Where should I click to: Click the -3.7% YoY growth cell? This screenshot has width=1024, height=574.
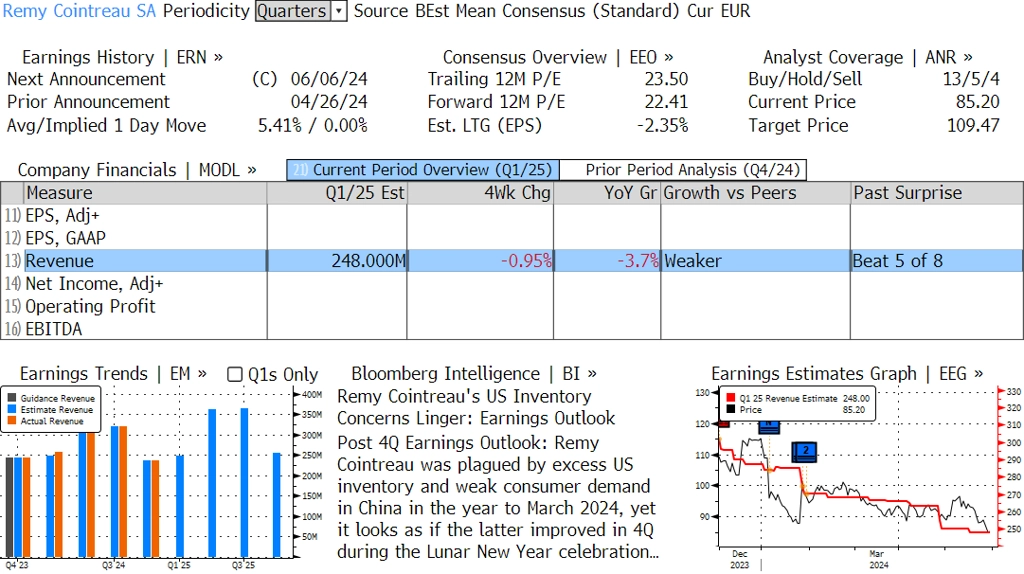point(607,261)
